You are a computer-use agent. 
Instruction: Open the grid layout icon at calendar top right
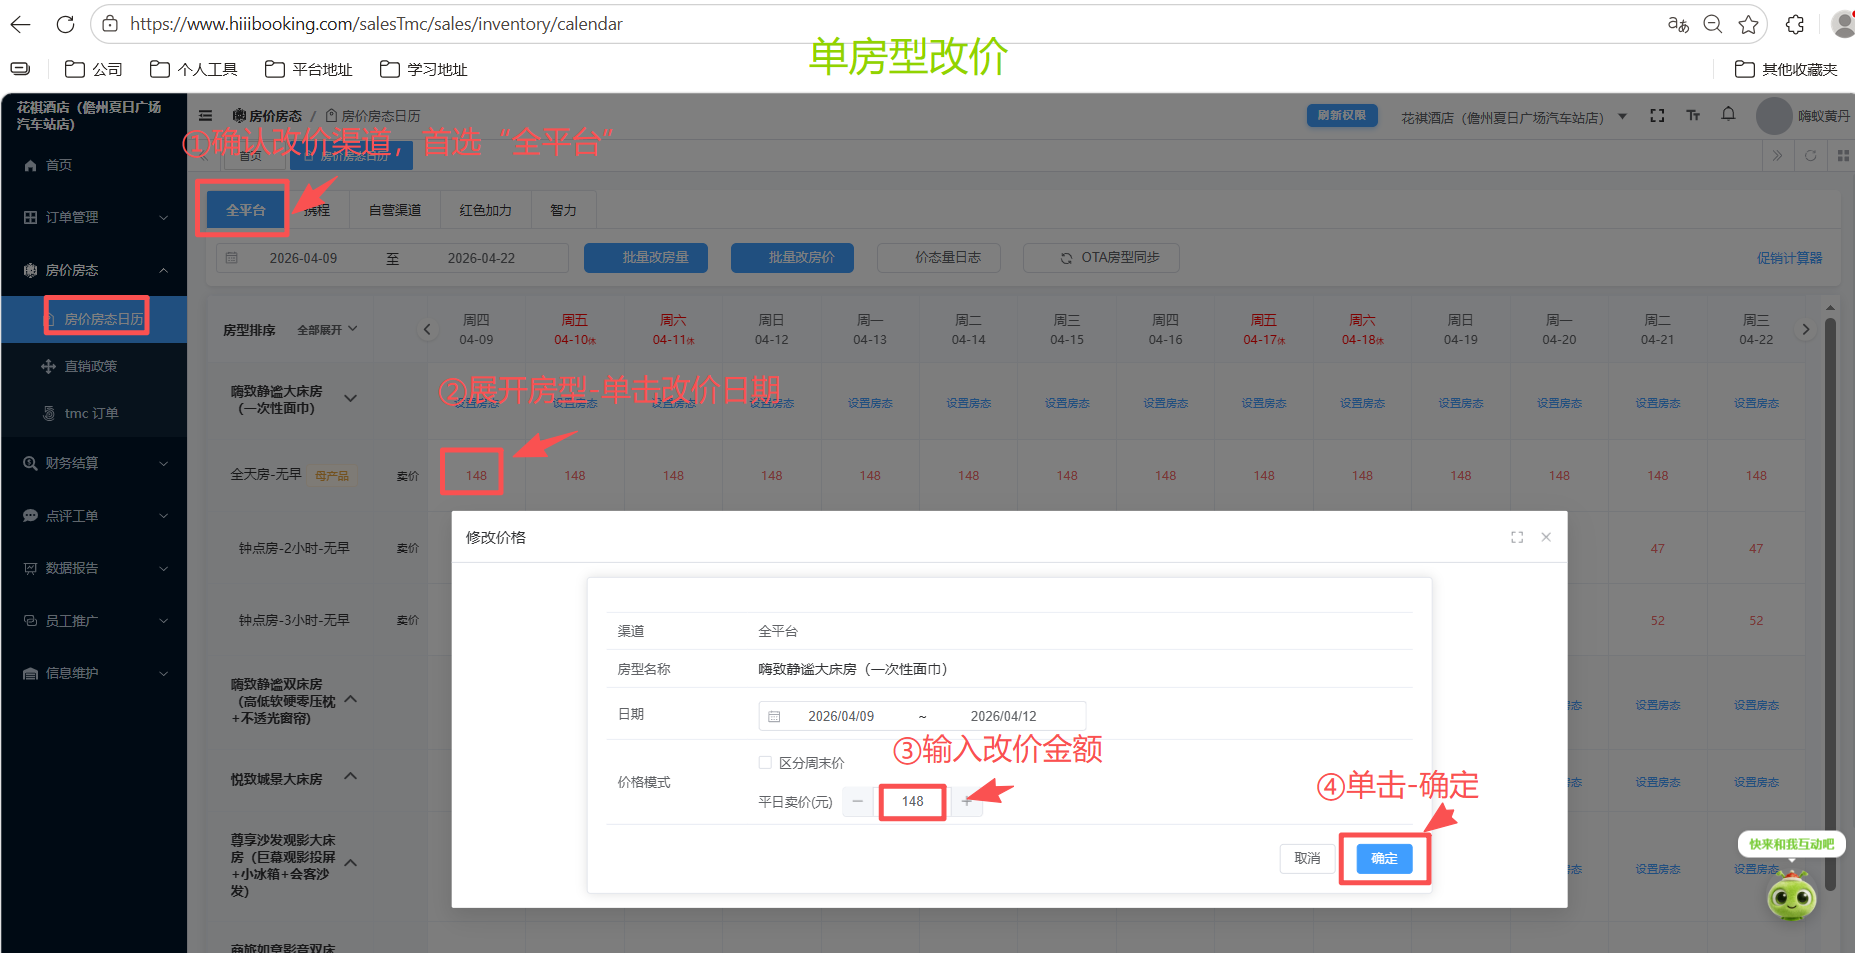[1842, 156]
